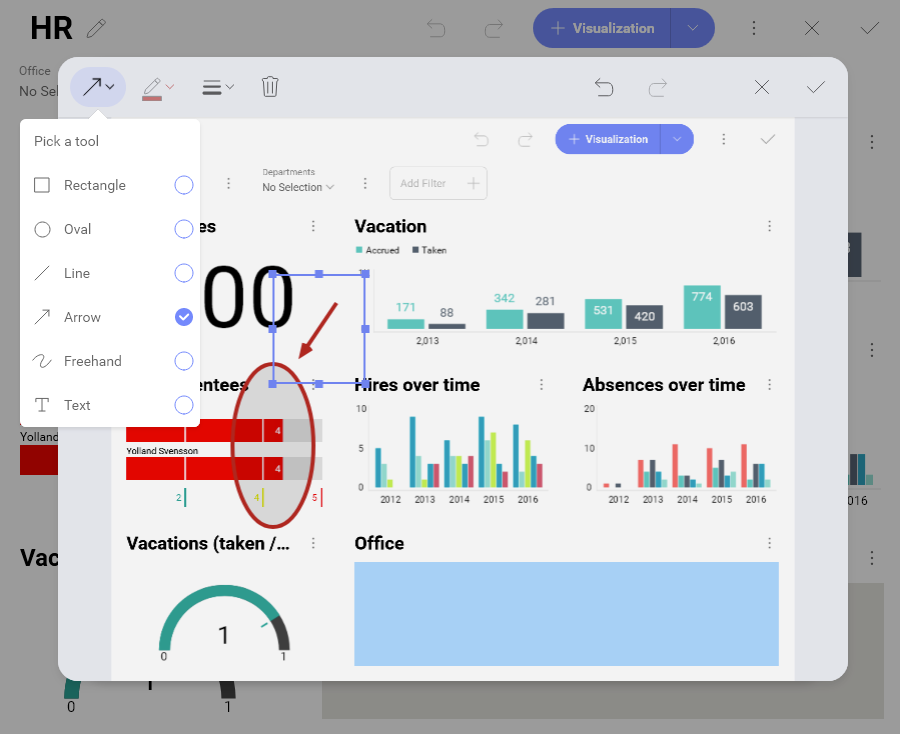Close the background HR dashboard editor
Screen dimensions: 900x734
click(812, 28)
